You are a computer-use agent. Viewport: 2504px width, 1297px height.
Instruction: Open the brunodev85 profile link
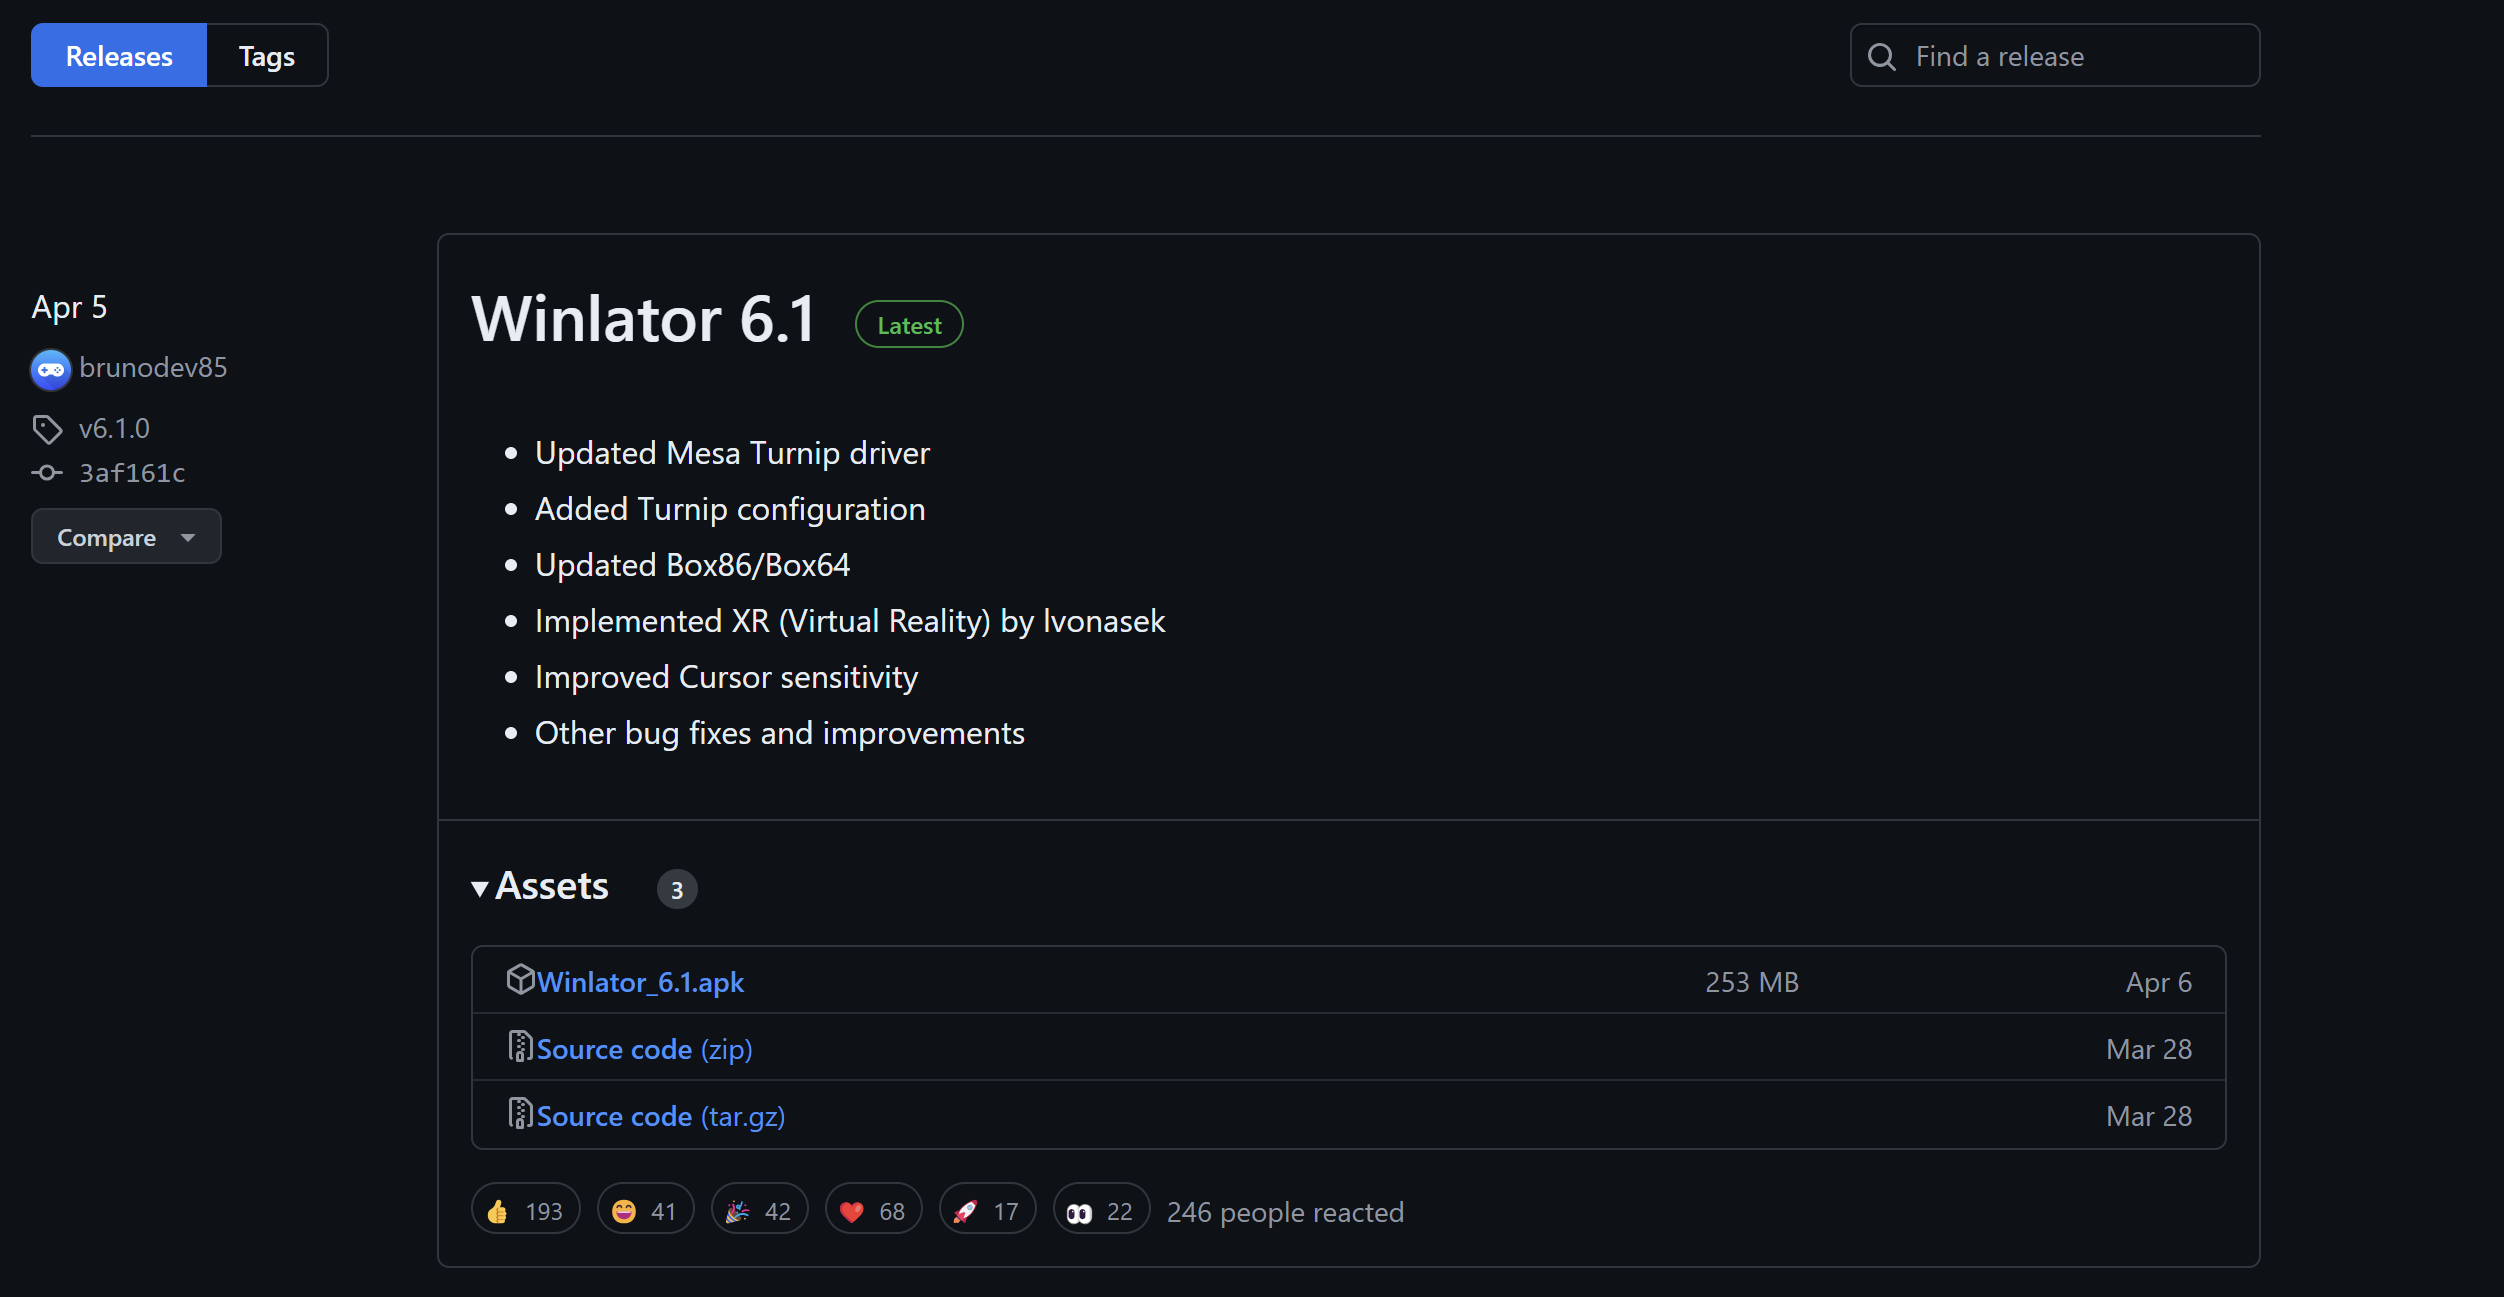pos(153,368)
